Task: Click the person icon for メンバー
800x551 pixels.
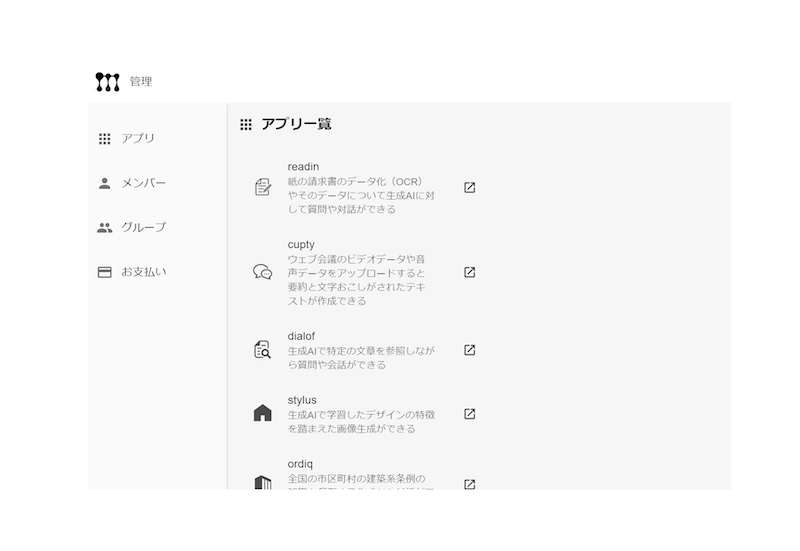Action: [x=105, y=183]
